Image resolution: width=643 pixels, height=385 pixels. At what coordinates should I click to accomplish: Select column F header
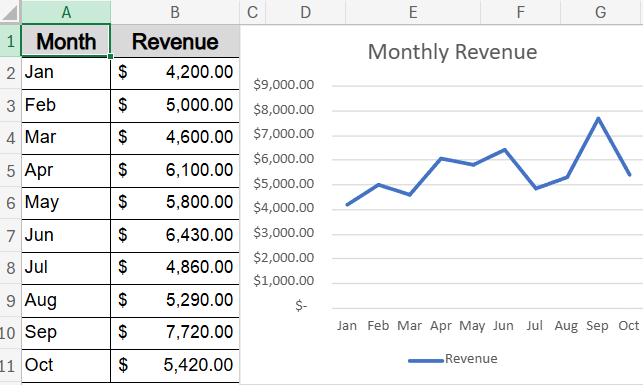click(x=520, y=12)
